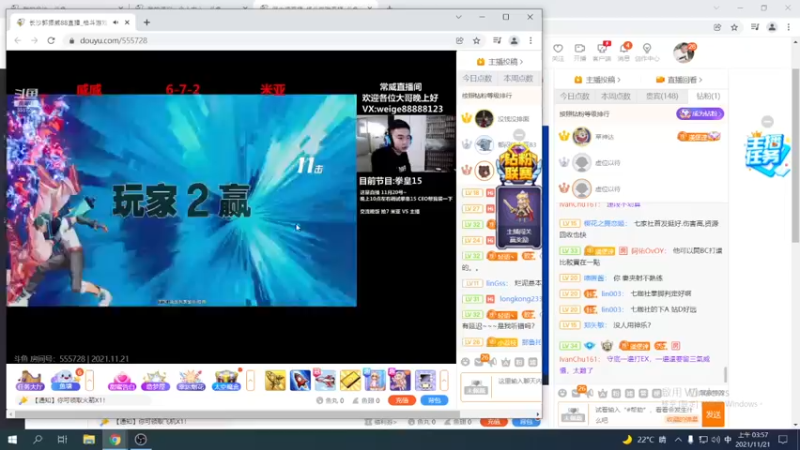Viewport: 800px width, 450px height.
Task: Click the back window chat input field
Action: click(x=644, y=415)
